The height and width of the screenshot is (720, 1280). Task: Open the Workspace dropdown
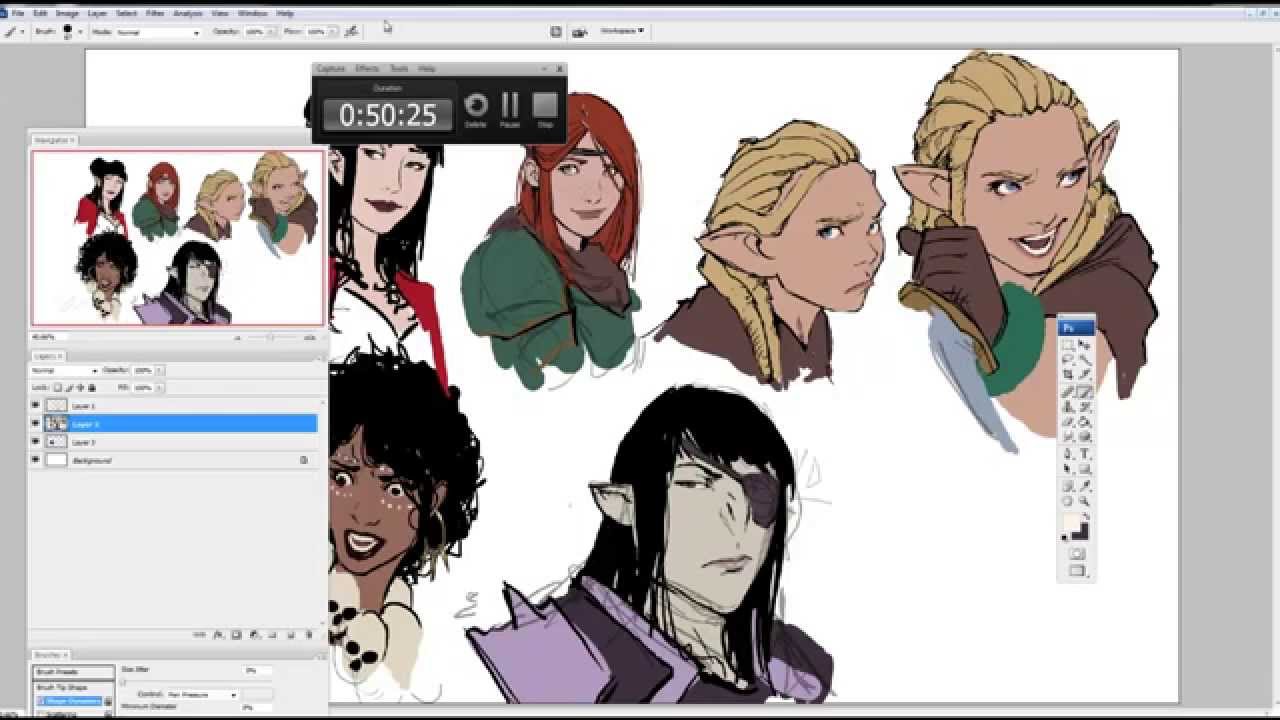tap(622, 31)
